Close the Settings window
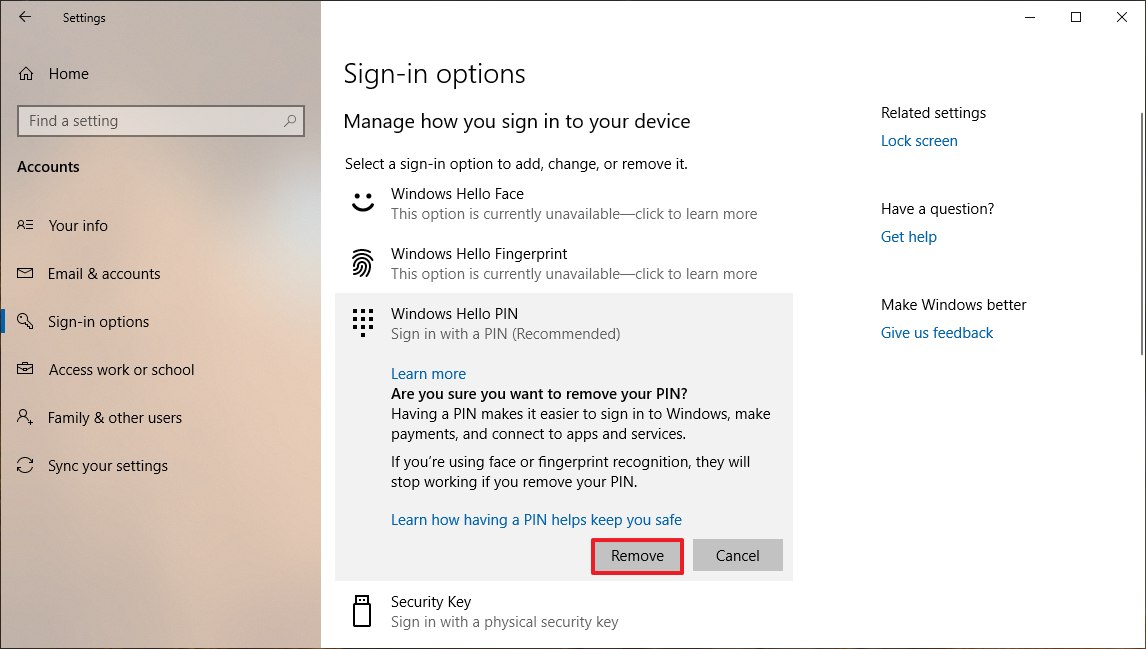Viewport: 1146px width, 649px height. click(x=1122, y=17)
